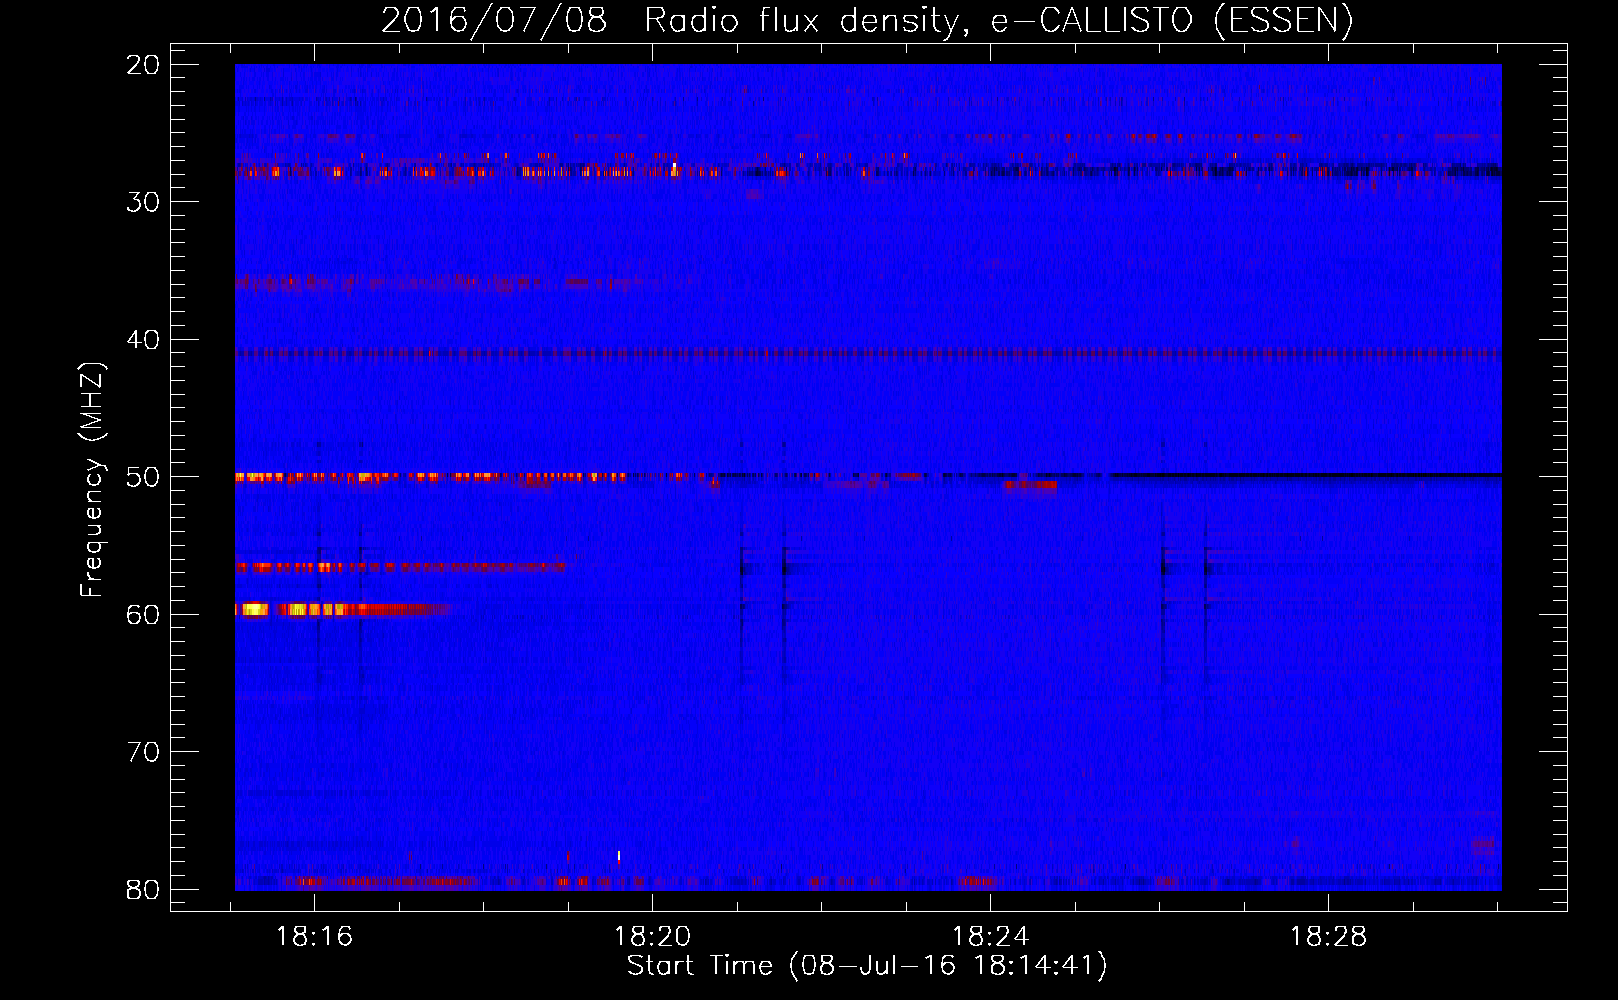Click the 40 MHz frequency tick label

coord(144,340)
